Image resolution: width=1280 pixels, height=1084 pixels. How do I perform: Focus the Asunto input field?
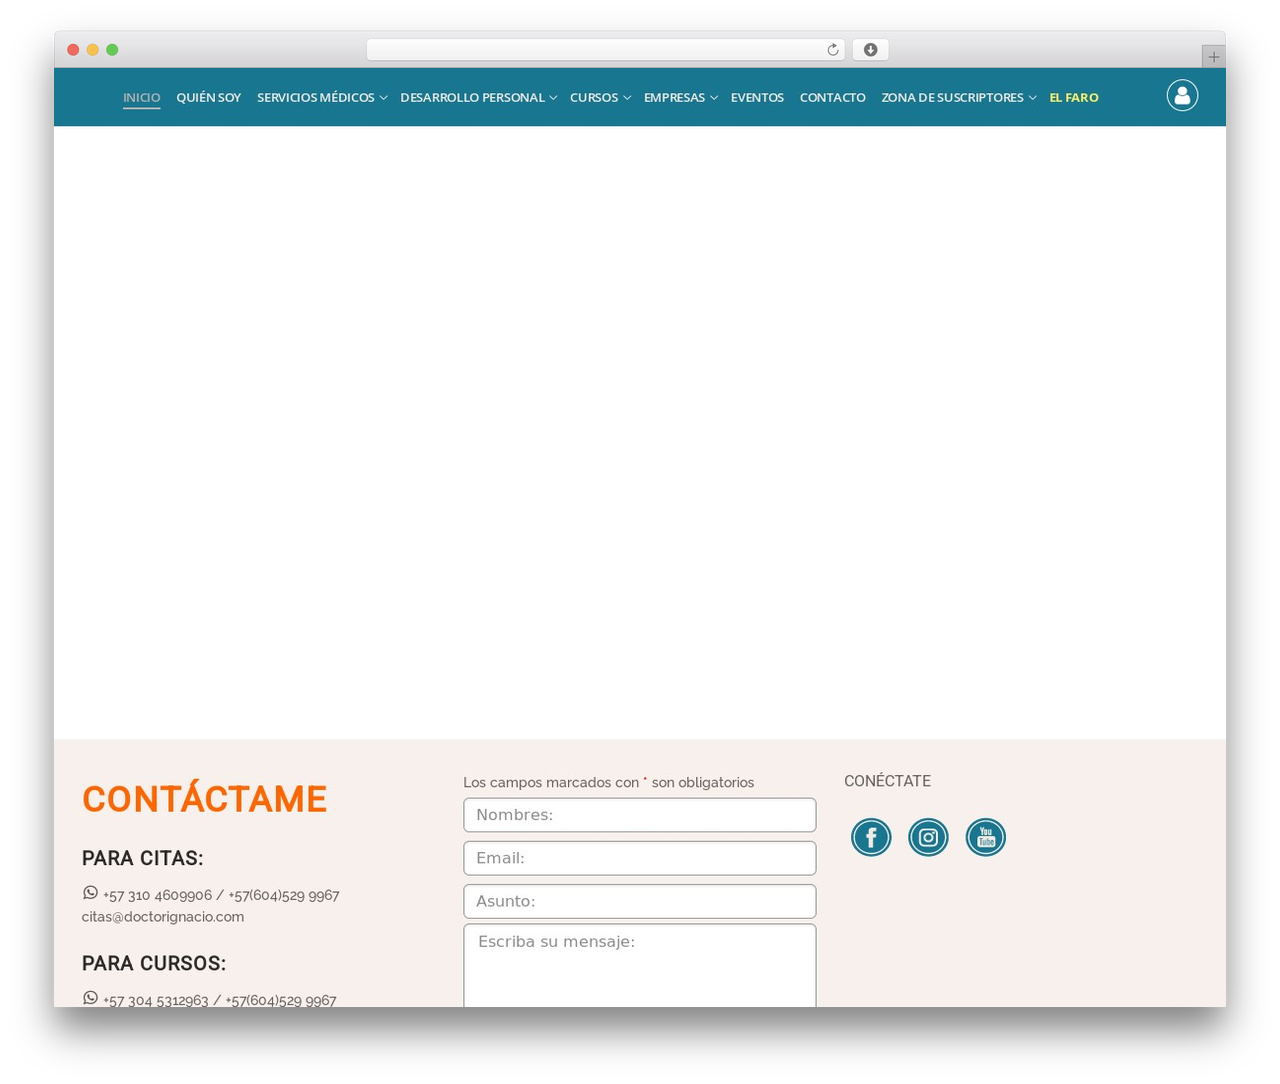coord(640,901)
